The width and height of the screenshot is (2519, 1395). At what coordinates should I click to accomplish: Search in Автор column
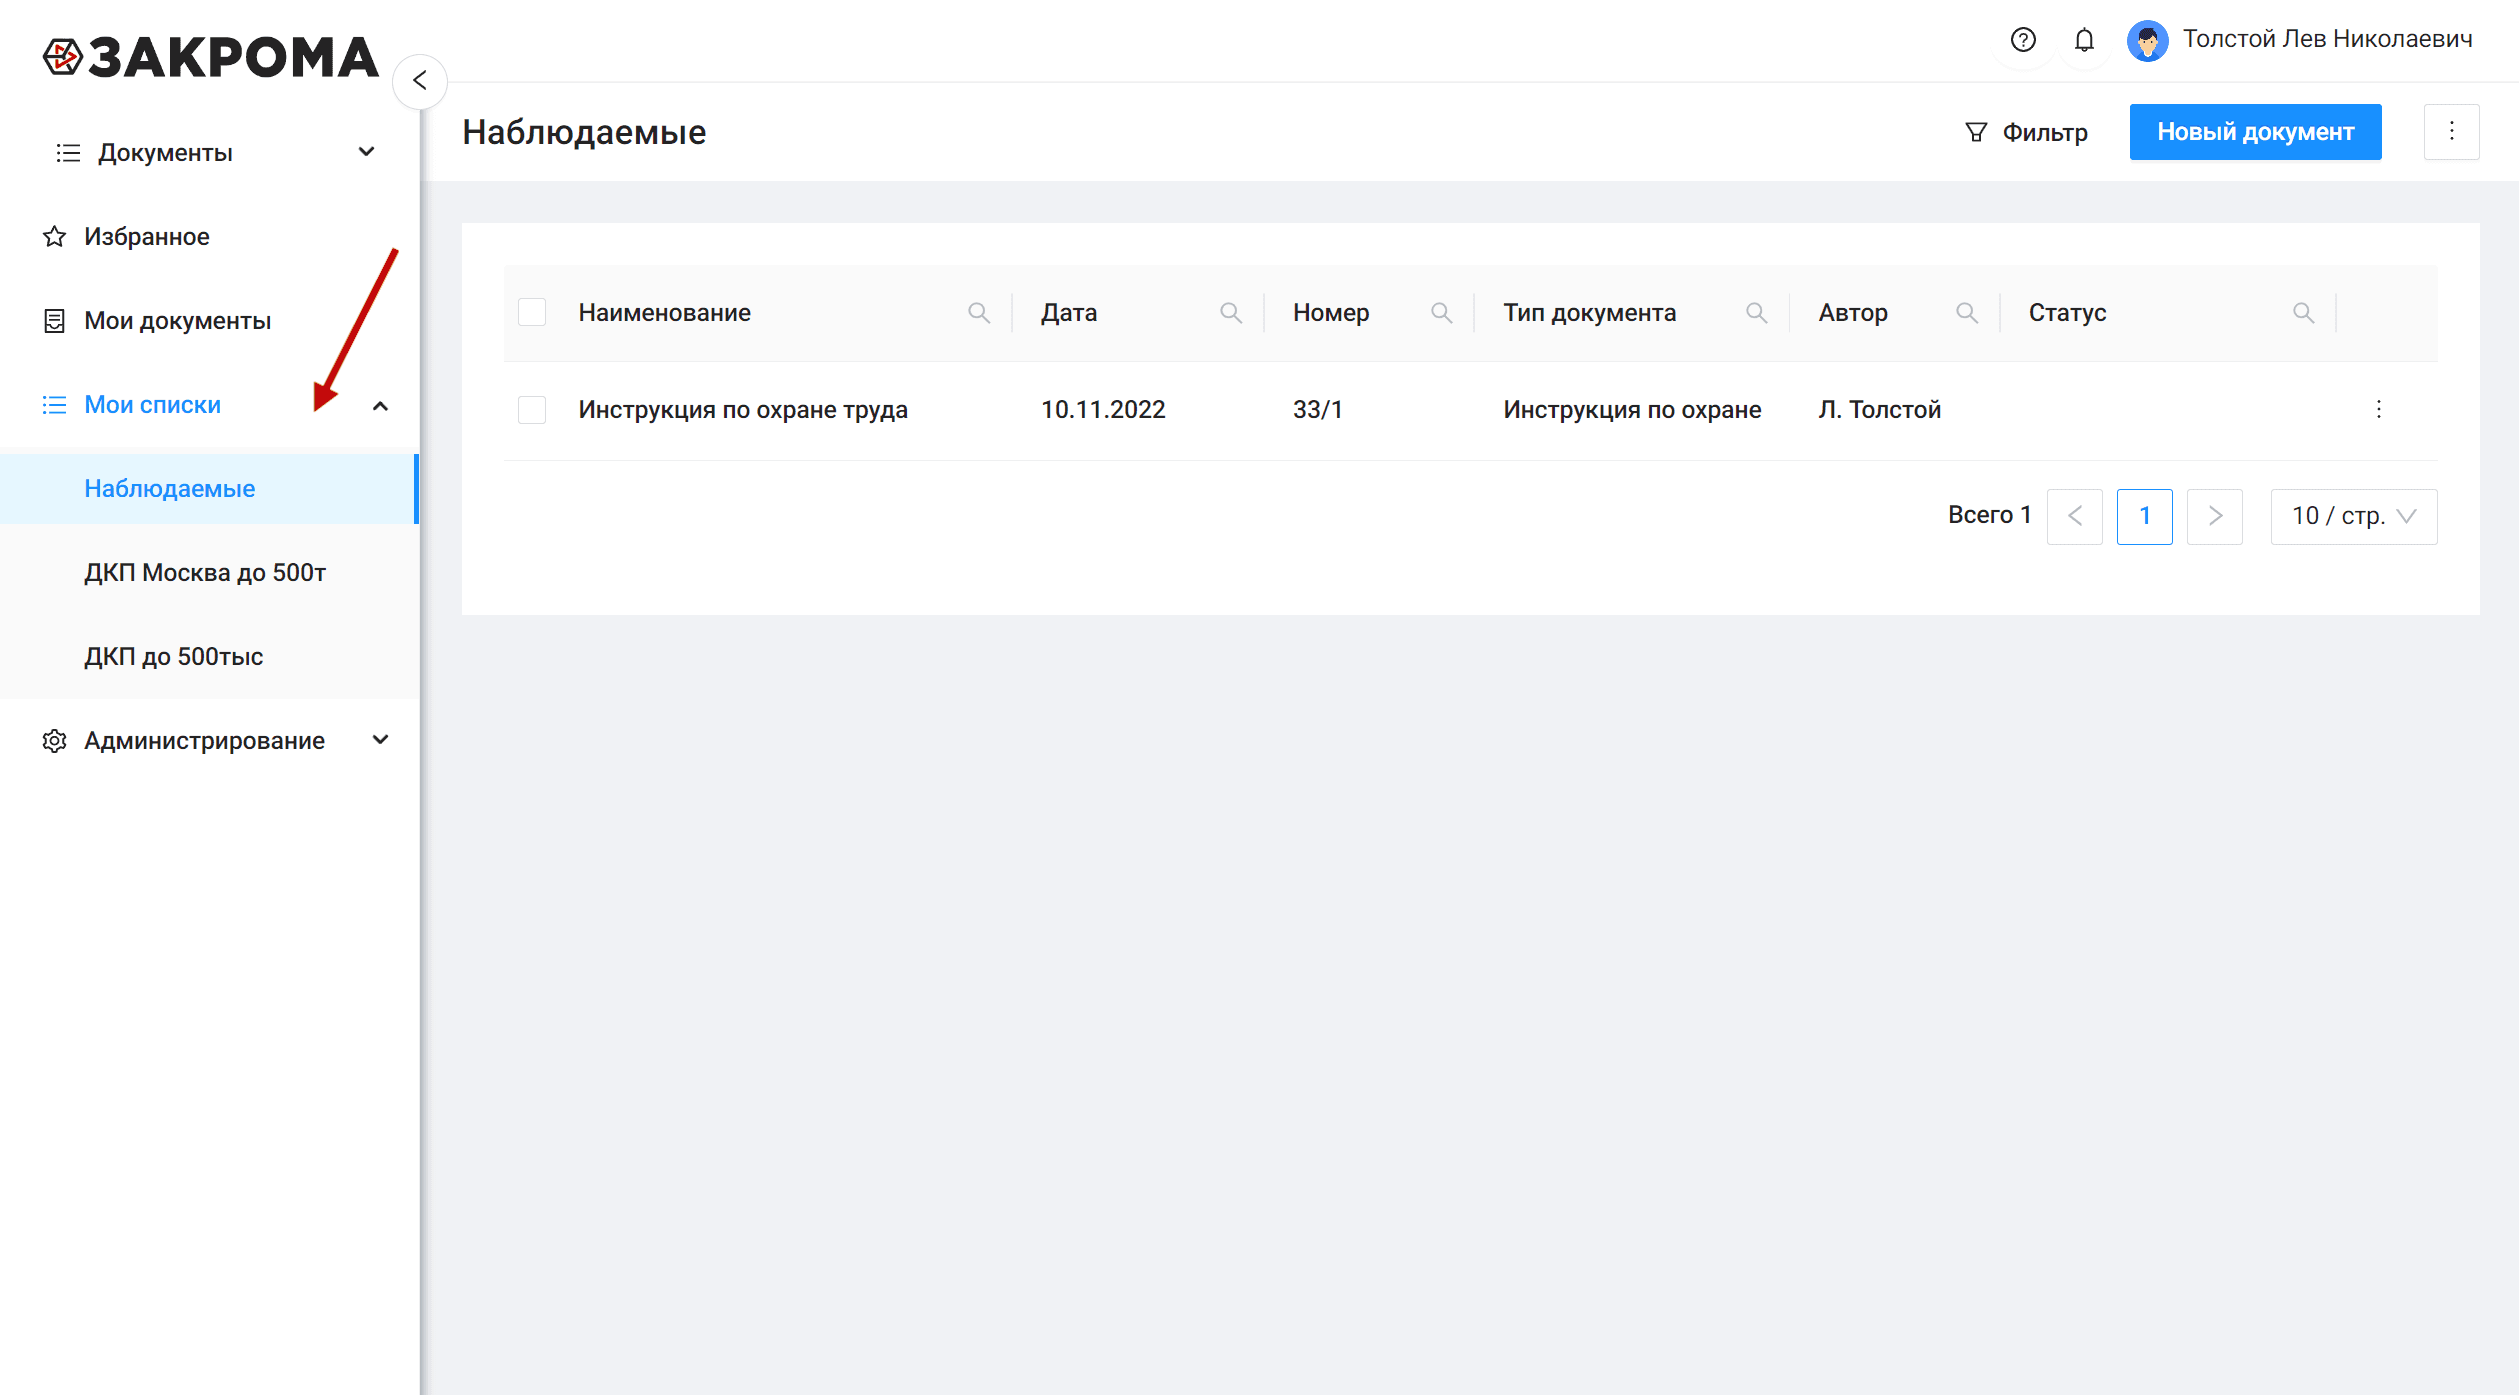(x=1967, y=313)
